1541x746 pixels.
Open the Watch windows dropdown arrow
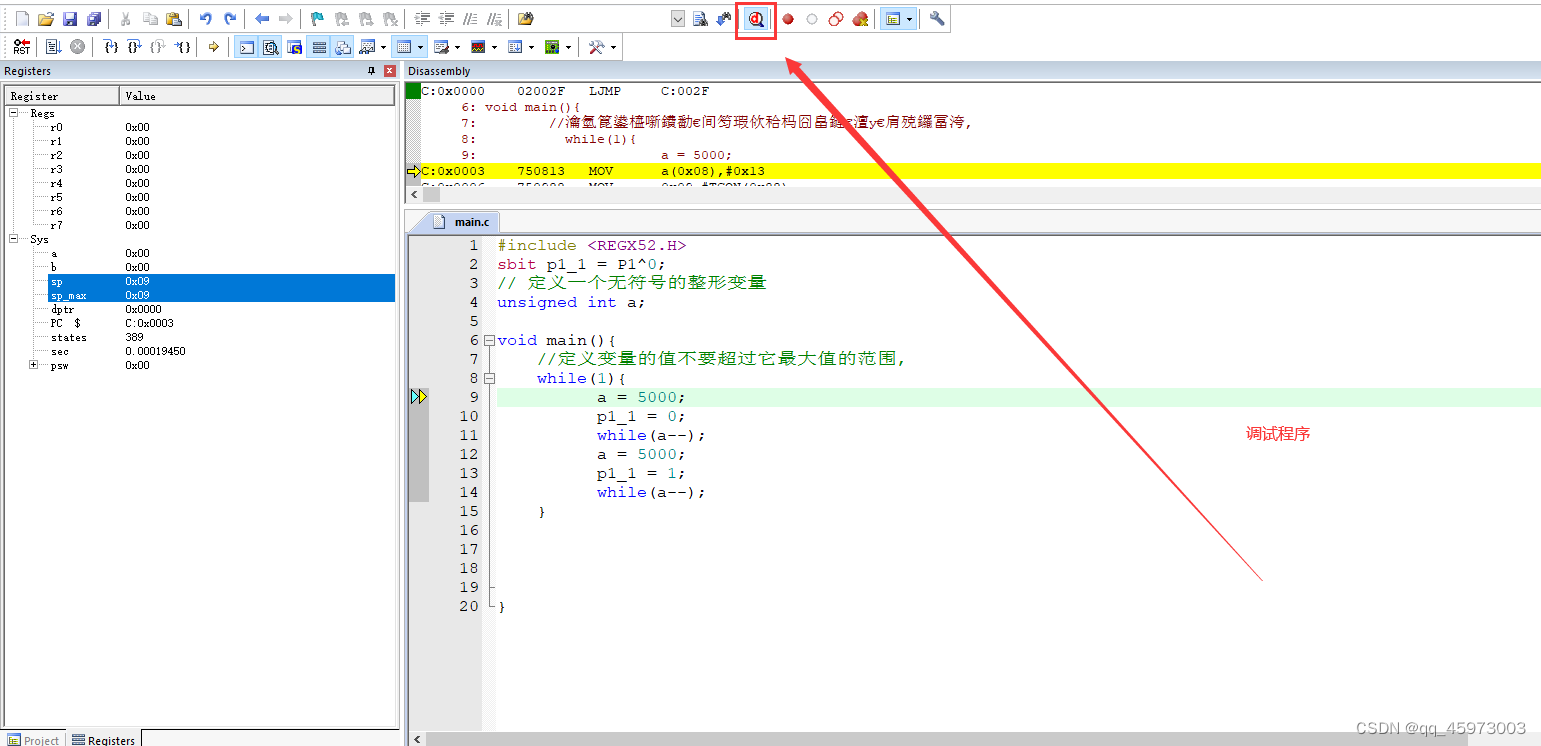point(383,47)
